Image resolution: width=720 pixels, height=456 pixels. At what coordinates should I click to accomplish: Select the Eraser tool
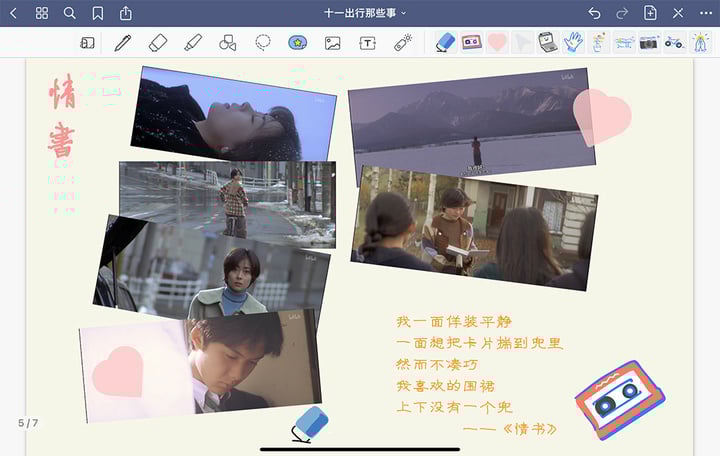click(157, 43)
